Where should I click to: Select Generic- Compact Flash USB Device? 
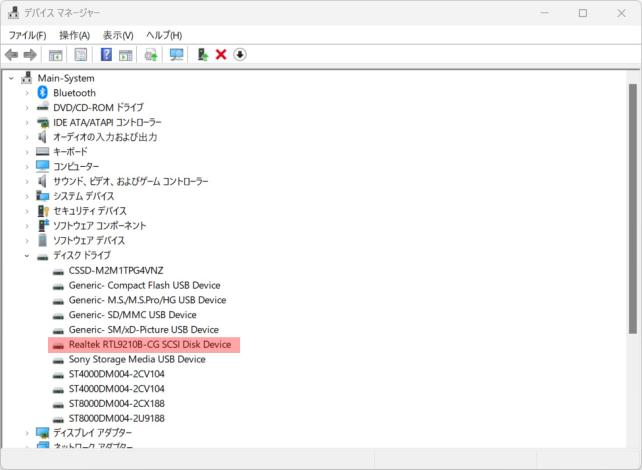click(145, 285)
